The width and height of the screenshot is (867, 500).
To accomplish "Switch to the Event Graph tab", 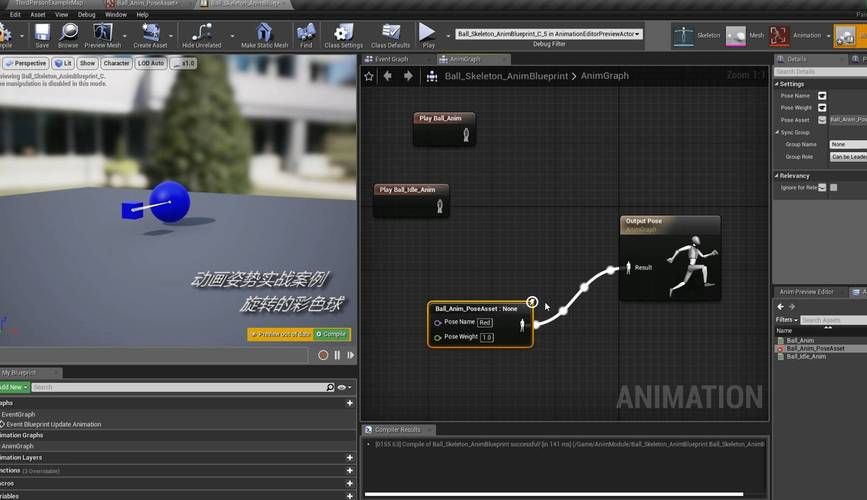I will coord(390,59).
